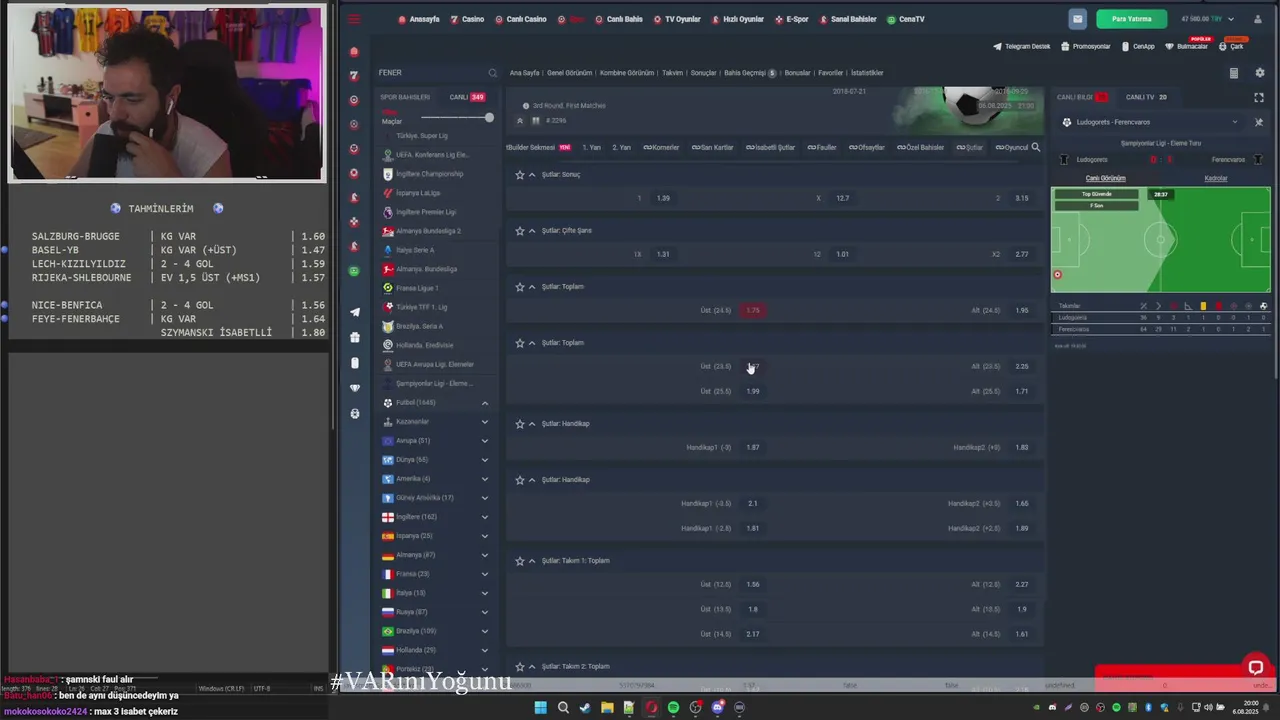The height and width of the screenshot is (720, 1280).
Task: Collapse the Futbol (1645) category
Action: click(x=485, y=403)
